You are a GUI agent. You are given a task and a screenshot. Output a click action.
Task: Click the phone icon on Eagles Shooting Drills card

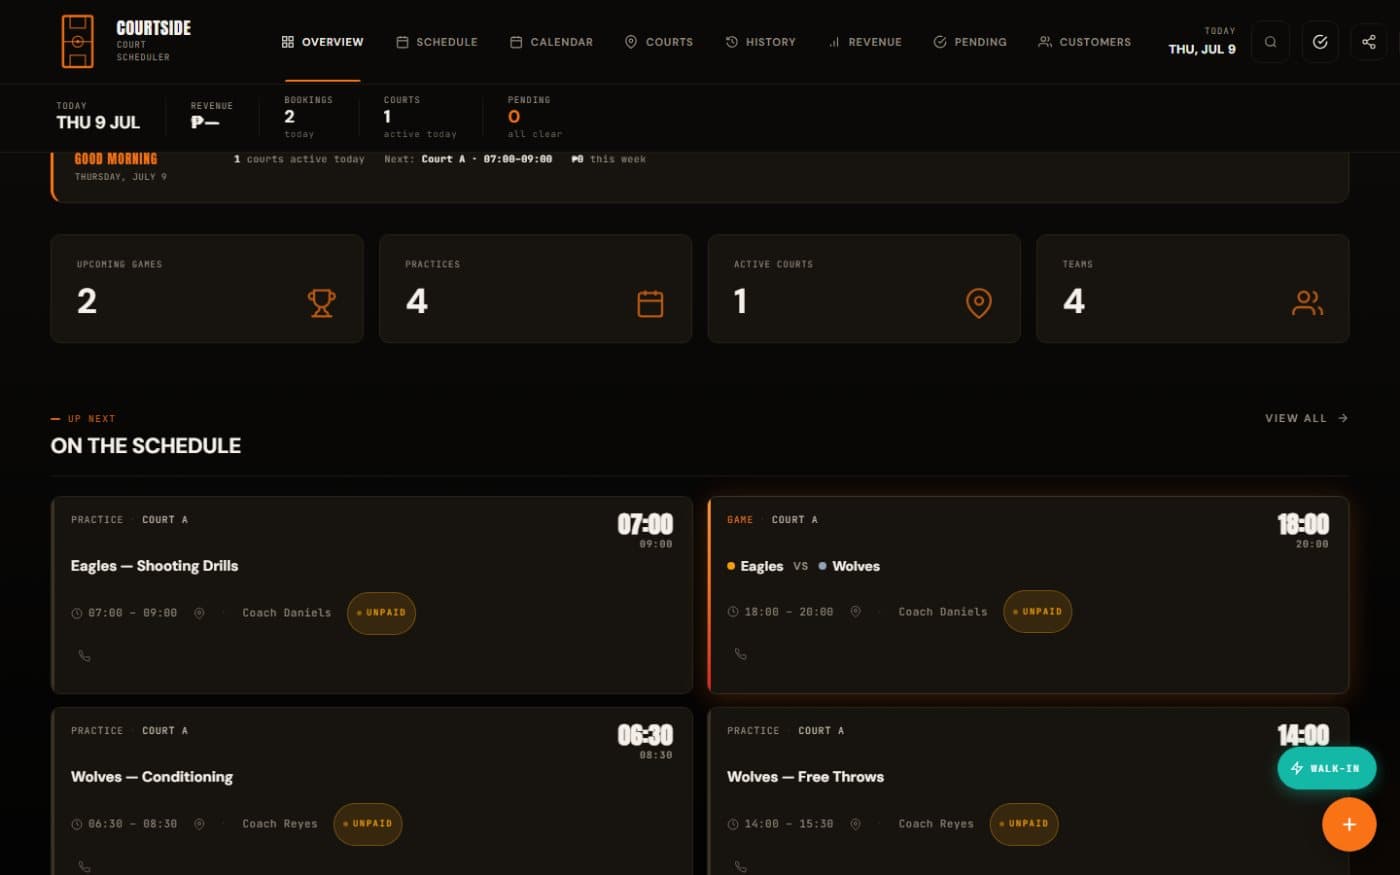pos(84,656)
